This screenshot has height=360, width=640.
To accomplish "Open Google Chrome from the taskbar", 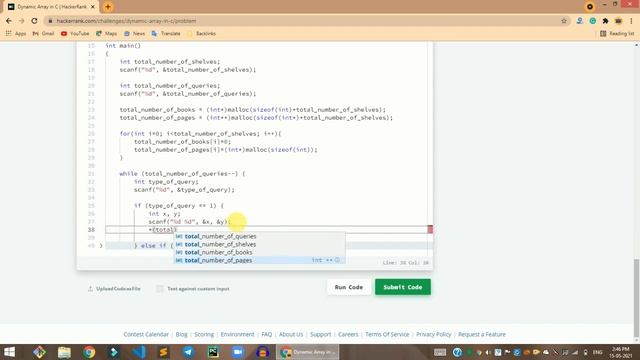I will [x=89, y=352].
